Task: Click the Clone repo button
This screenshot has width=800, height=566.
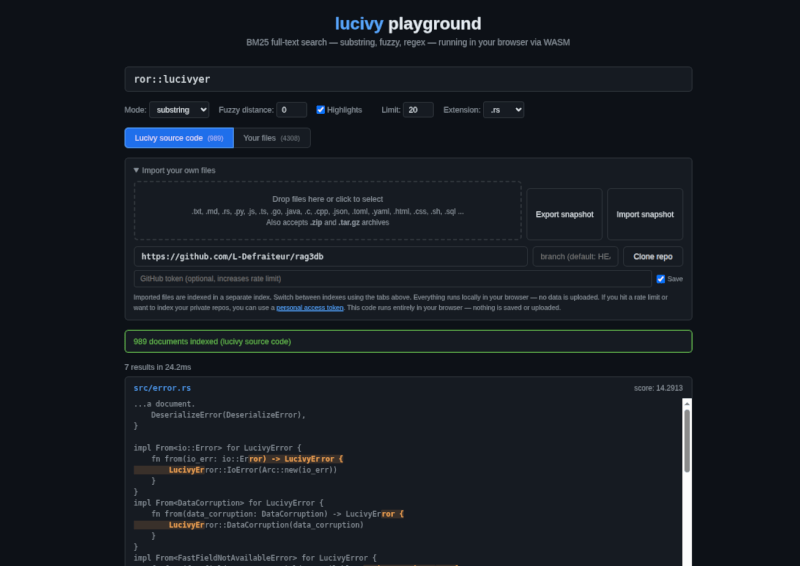Action: [x=653, y=257]
